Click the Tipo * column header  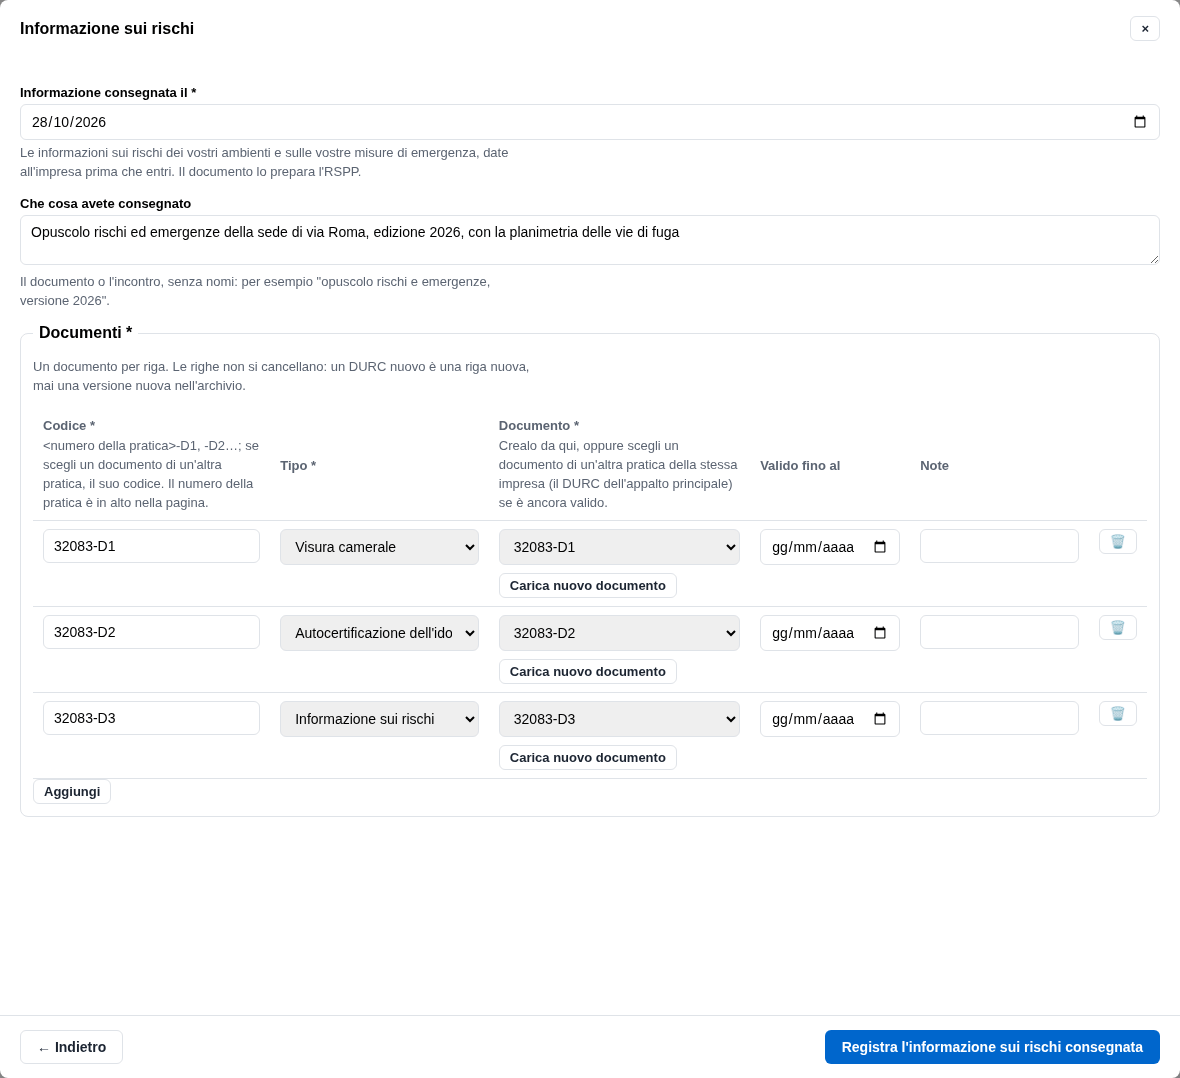point(298,466)
